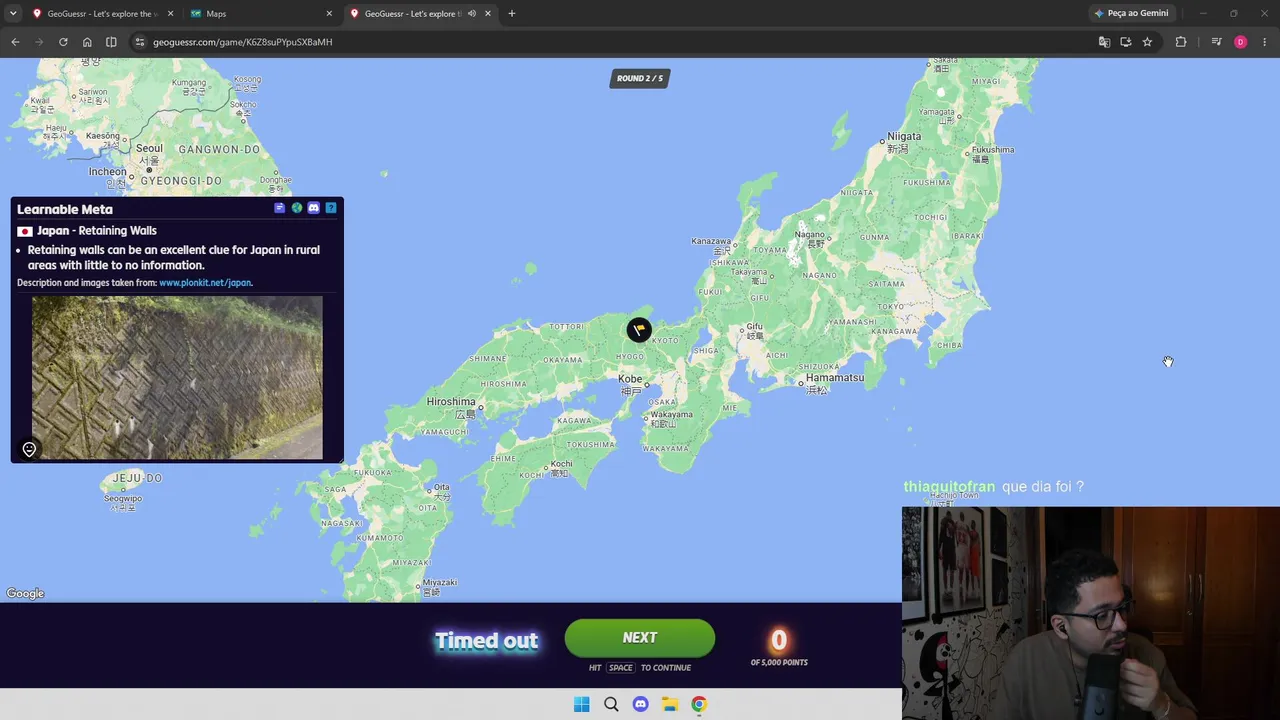Viewport: 1280px width, 720px height.
Task: Open File Explorer from the taskbar
Action: point(670,704)
